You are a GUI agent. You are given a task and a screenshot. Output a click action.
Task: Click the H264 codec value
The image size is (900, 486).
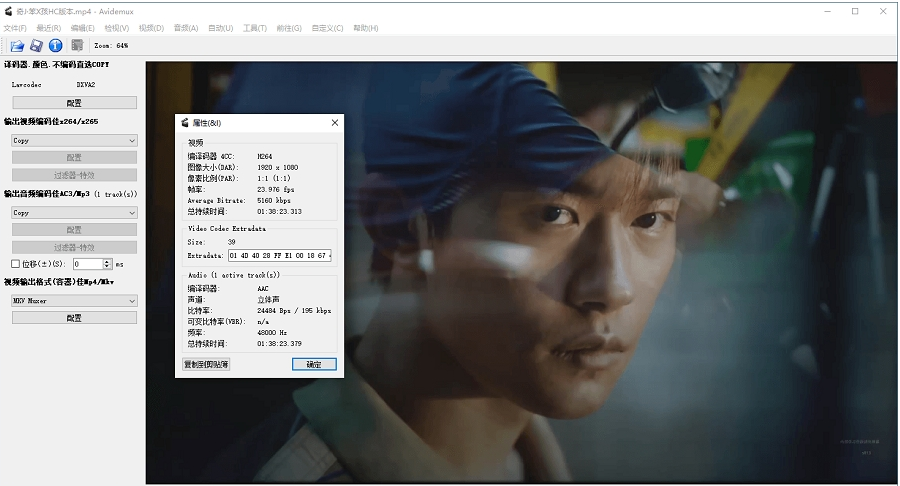[265, 156]
